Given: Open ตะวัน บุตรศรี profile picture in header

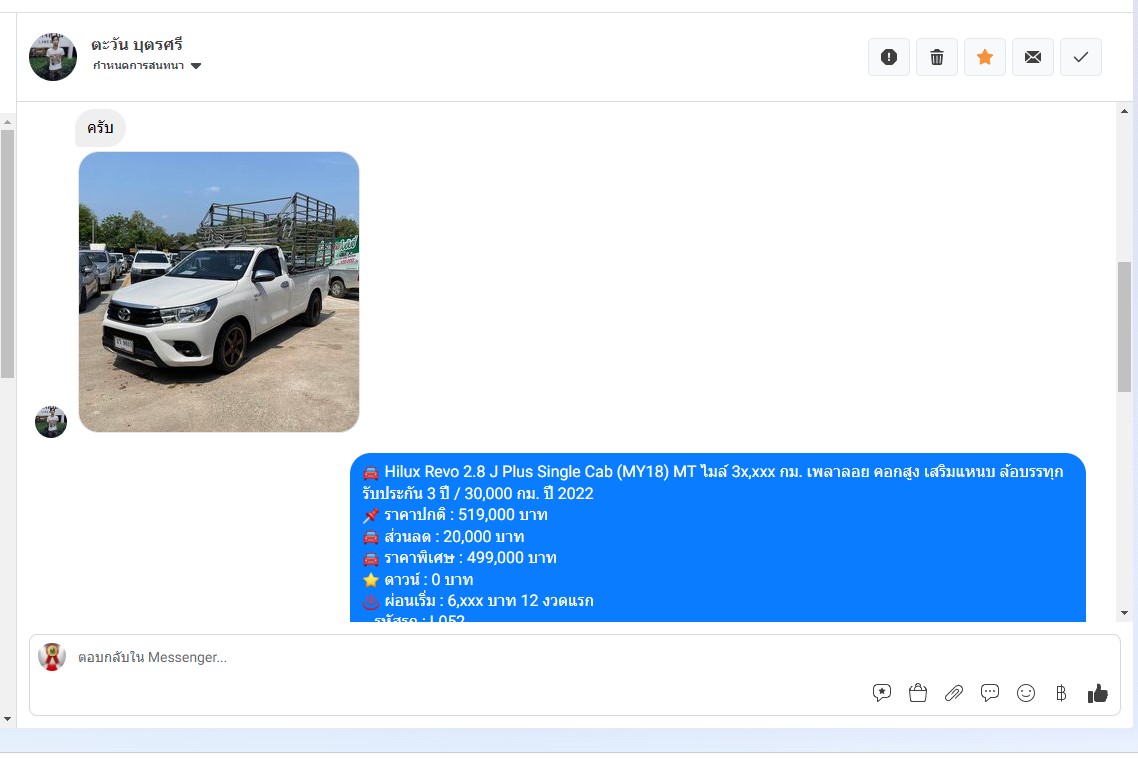Looking at the screenshot, I should point(53,57).
